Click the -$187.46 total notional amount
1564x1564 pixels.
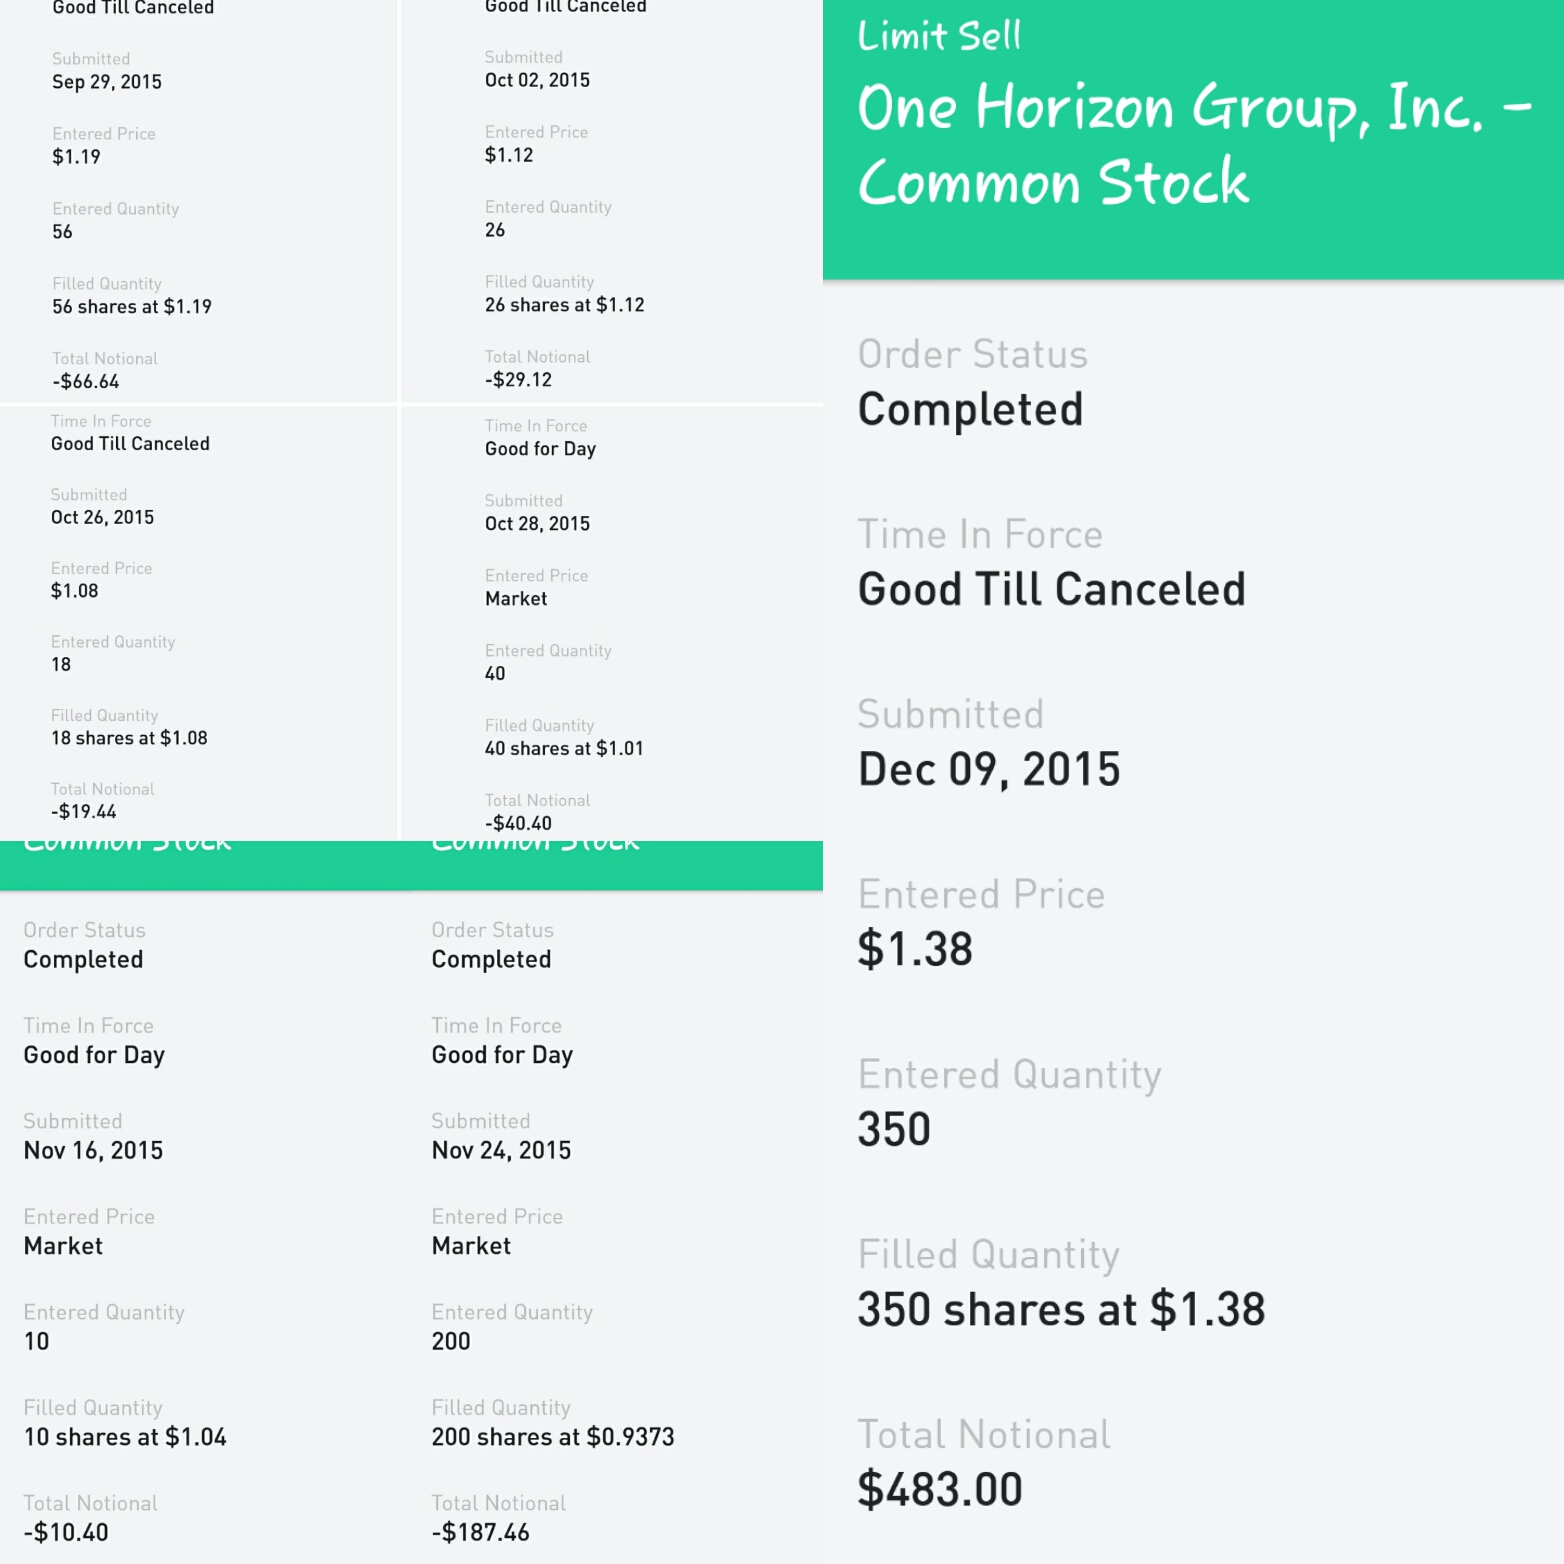click(480, 1532)
